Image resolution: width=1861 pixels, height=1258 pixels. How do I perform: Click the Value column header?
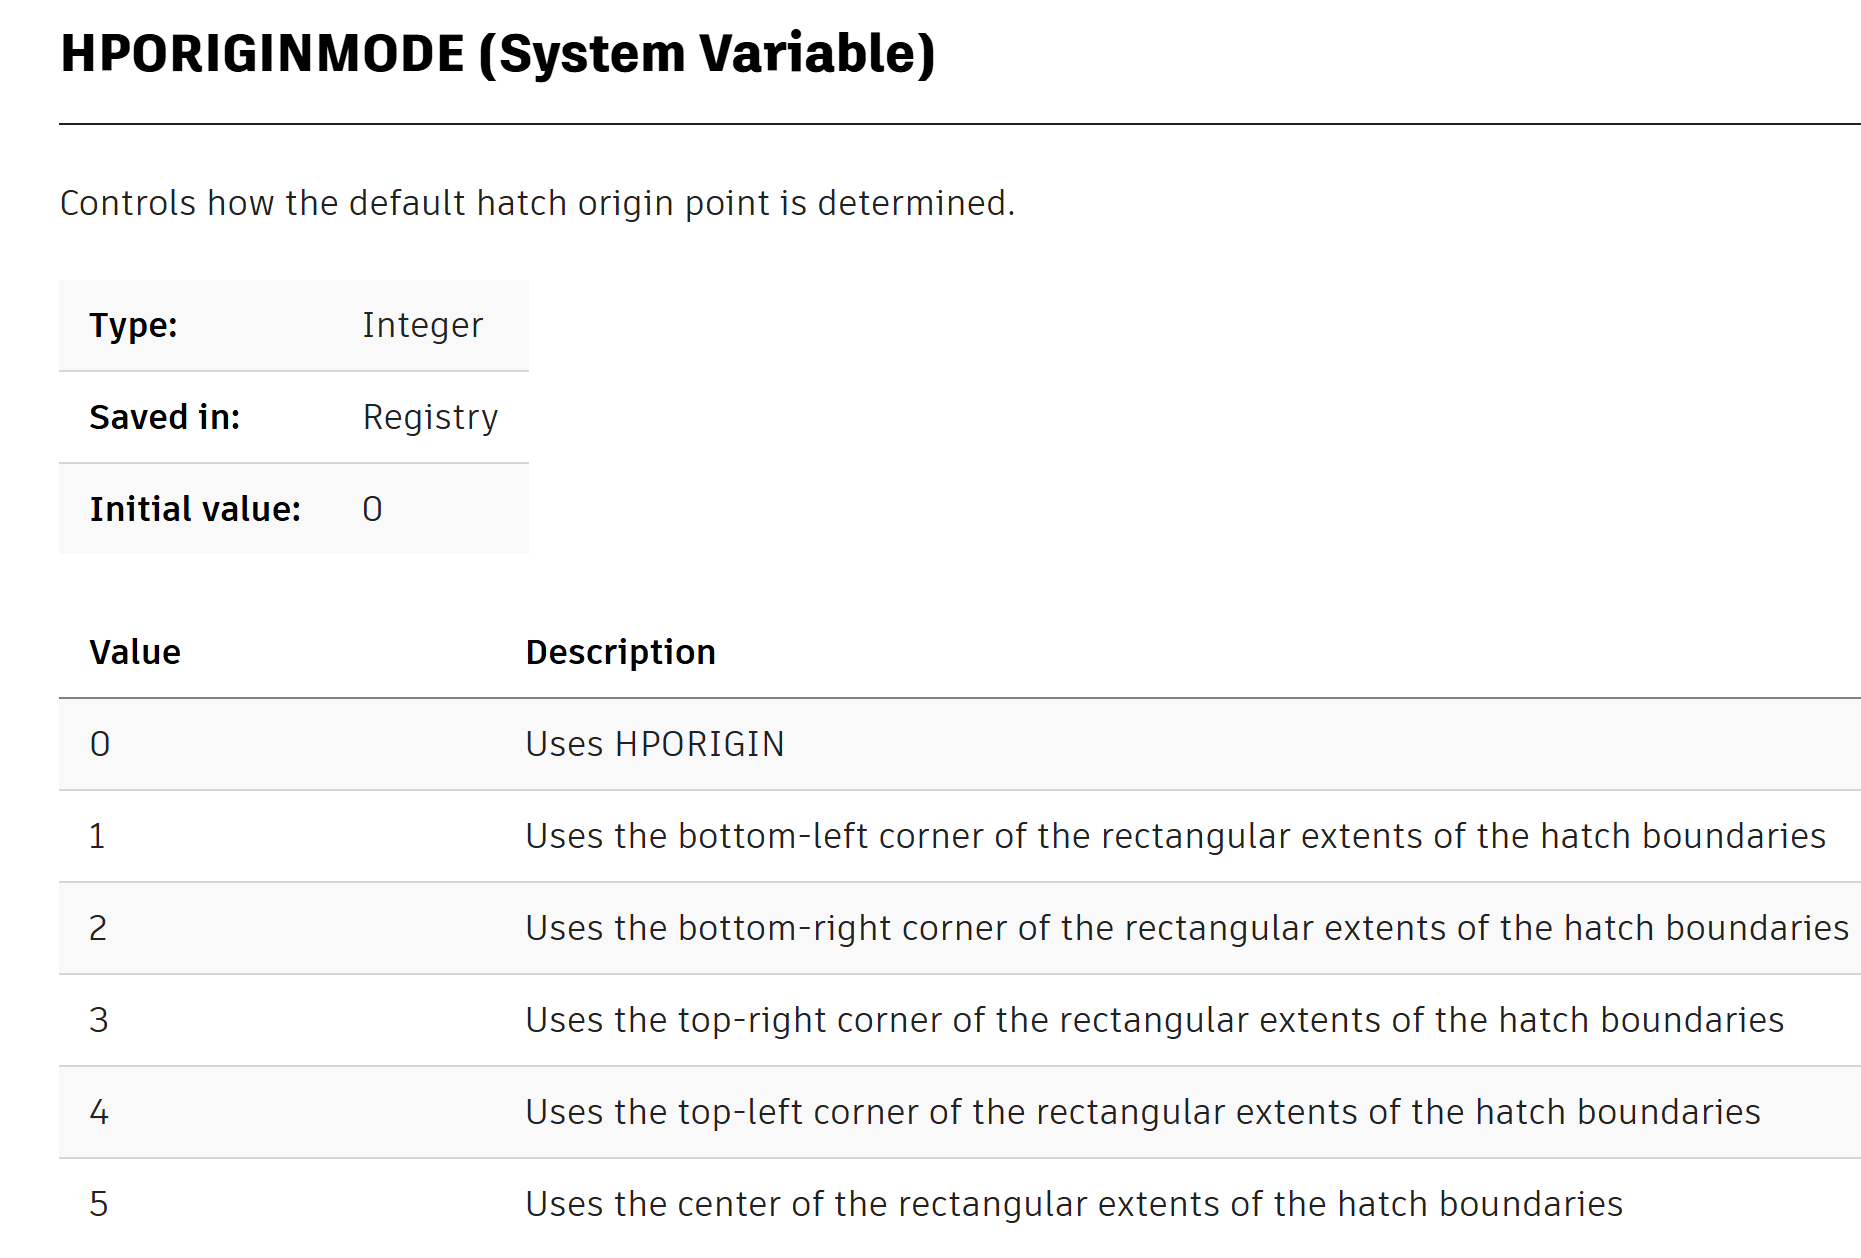tap(135, 652)
